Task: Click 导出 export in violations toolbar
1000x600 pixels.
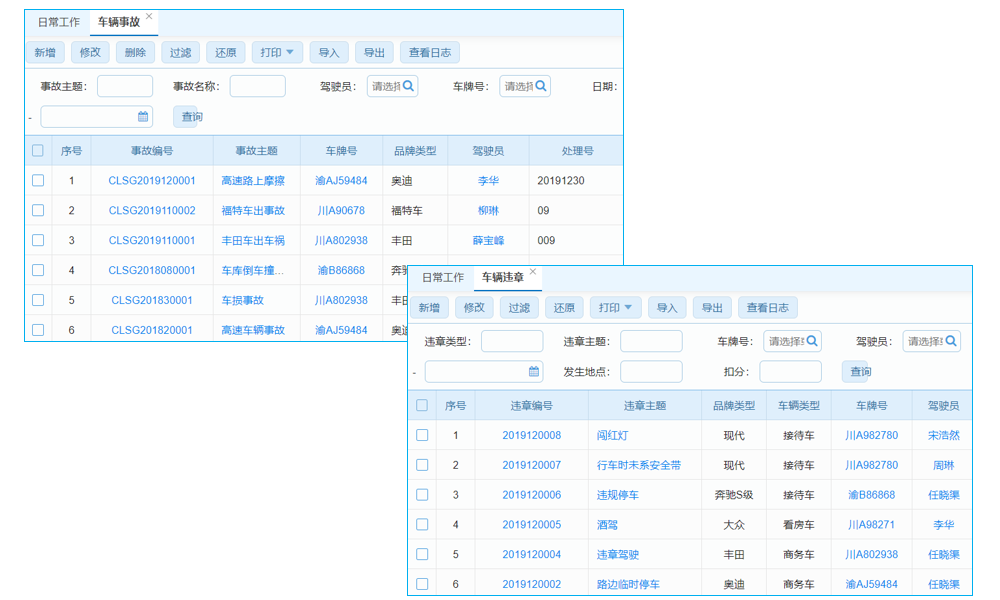Action: (x=712, y=307)
